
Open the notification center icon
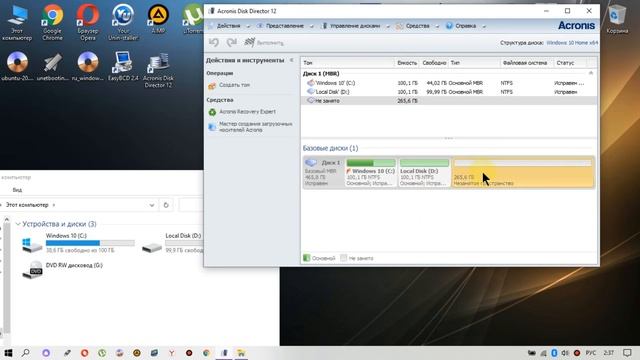(x=627, y=353)
